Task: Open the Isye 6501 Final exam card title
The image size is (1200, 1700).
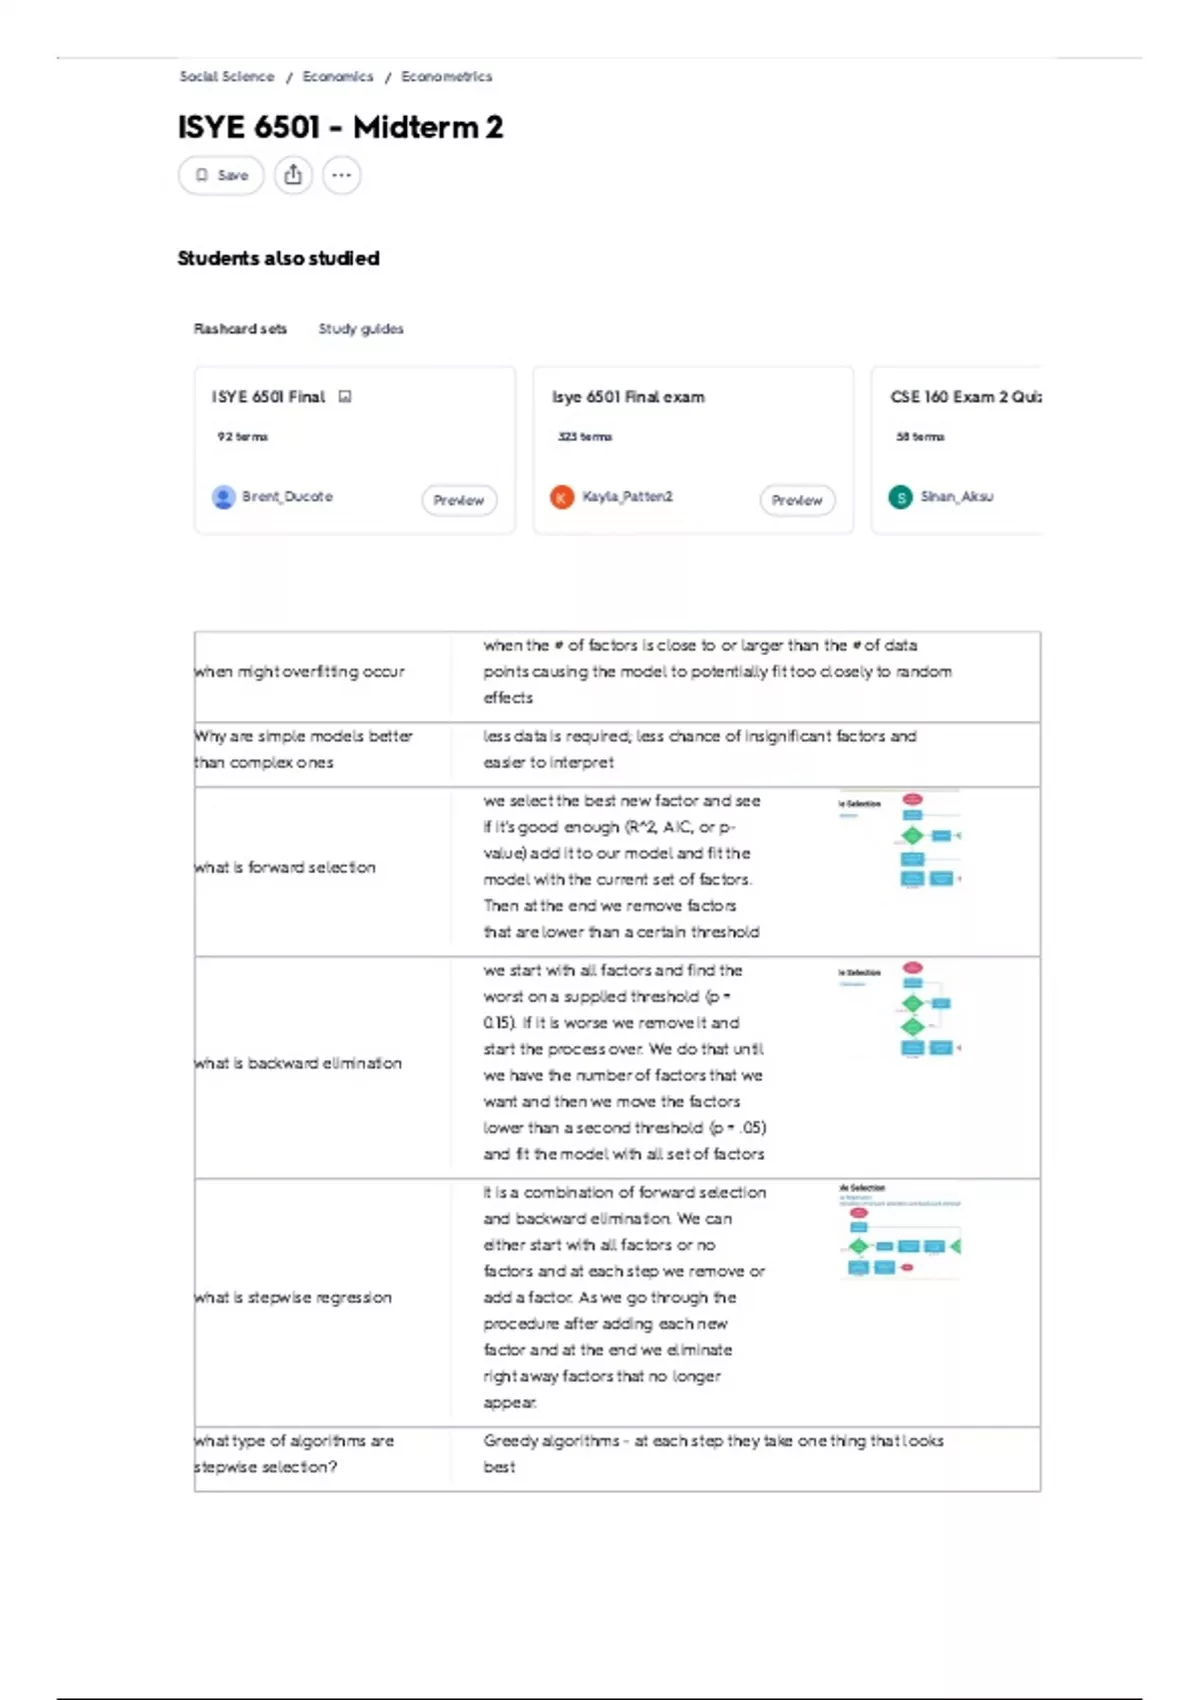Action: click(x=628, y=397)
